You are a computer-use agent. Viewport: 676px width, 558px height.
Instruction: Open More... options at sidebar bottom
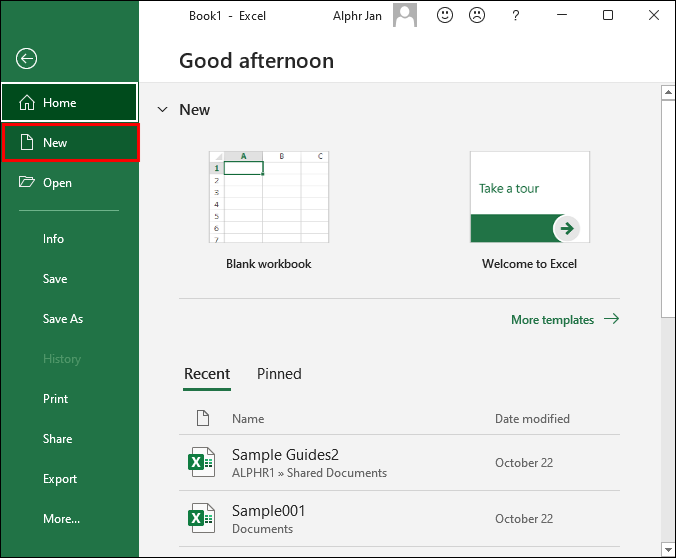pos(61,519)
